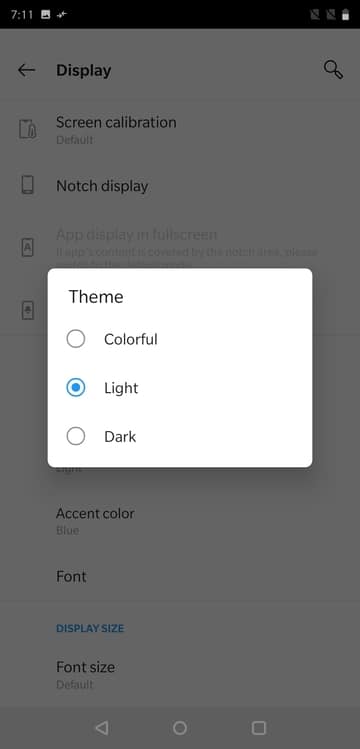Open search with the magnifier icon

(333, 70)
